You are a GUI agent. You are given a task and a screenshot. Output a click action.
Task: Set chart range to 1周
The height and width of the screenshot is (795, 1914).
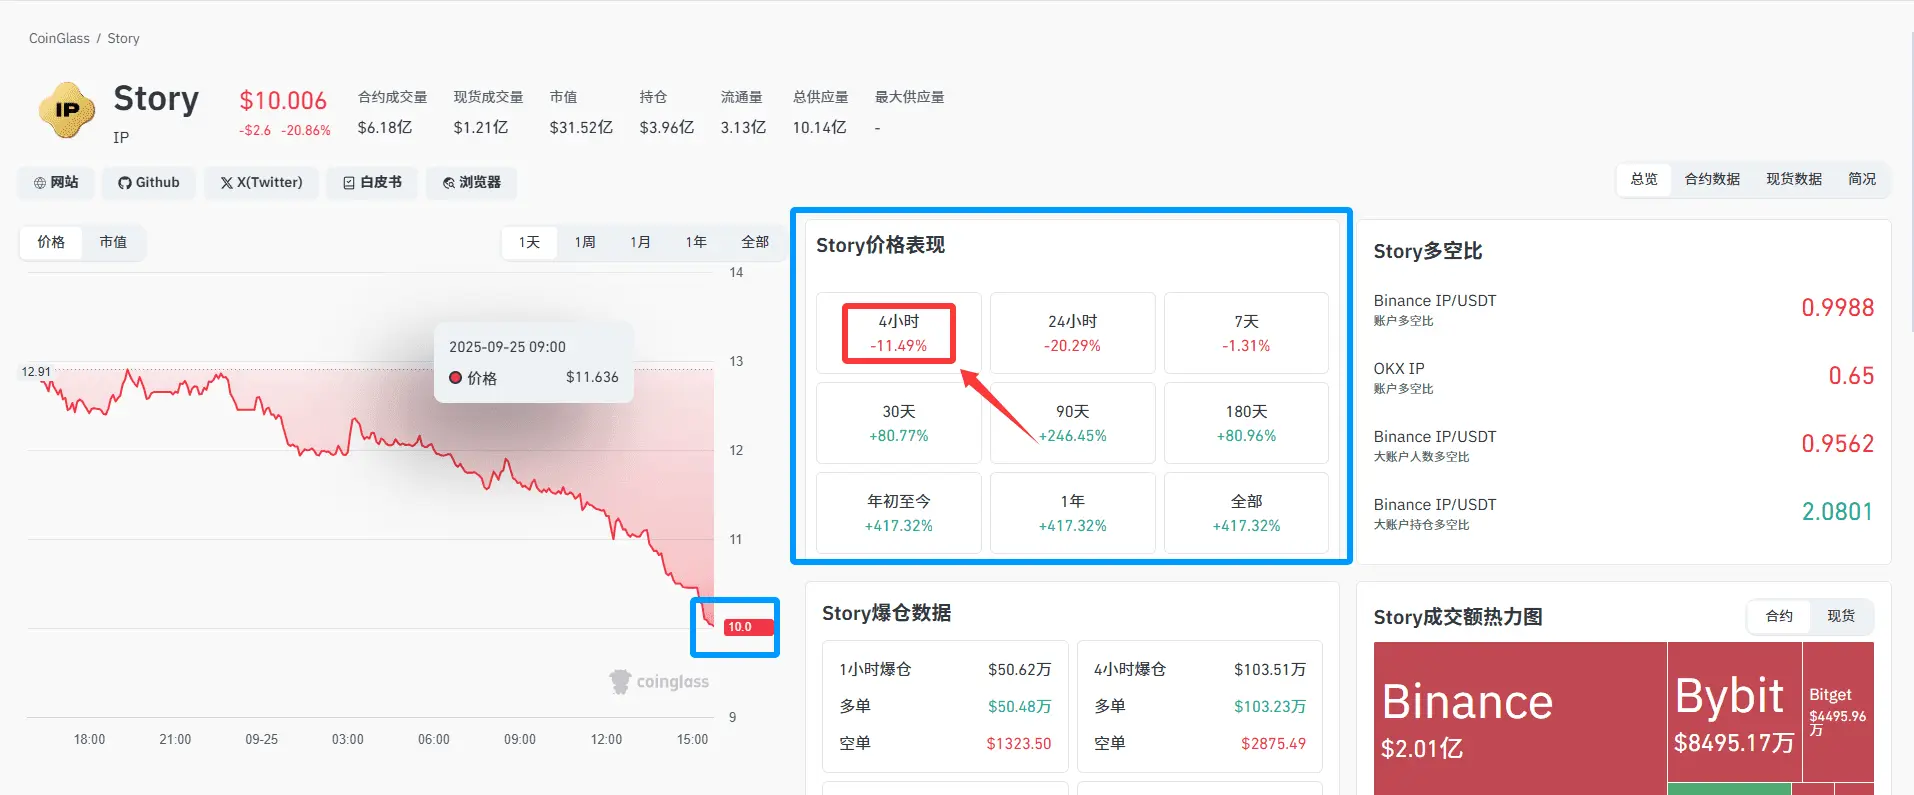coord(585,242)
